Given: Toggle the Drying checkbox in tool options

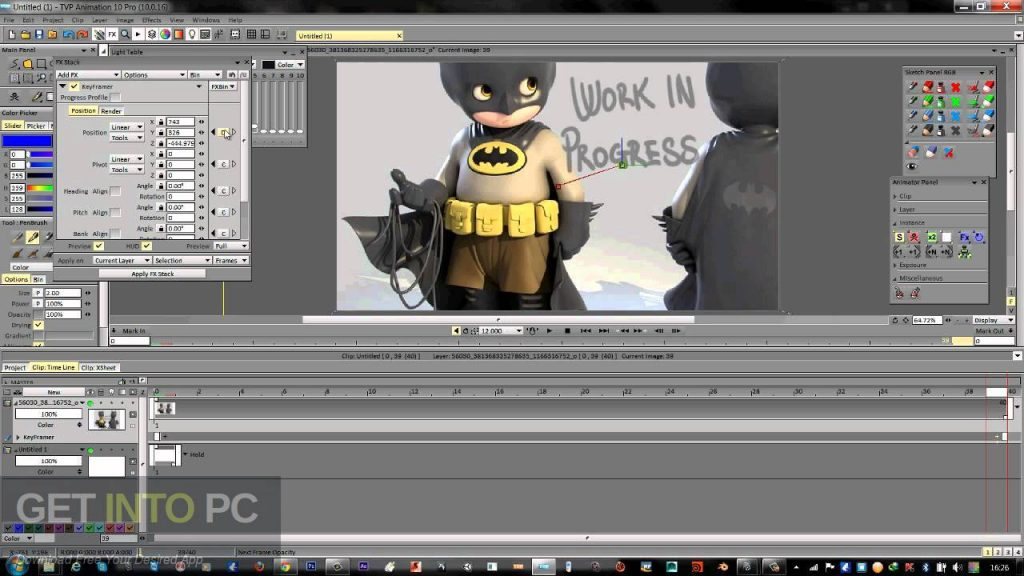Looking at the screenshot, I should [39, 325].
